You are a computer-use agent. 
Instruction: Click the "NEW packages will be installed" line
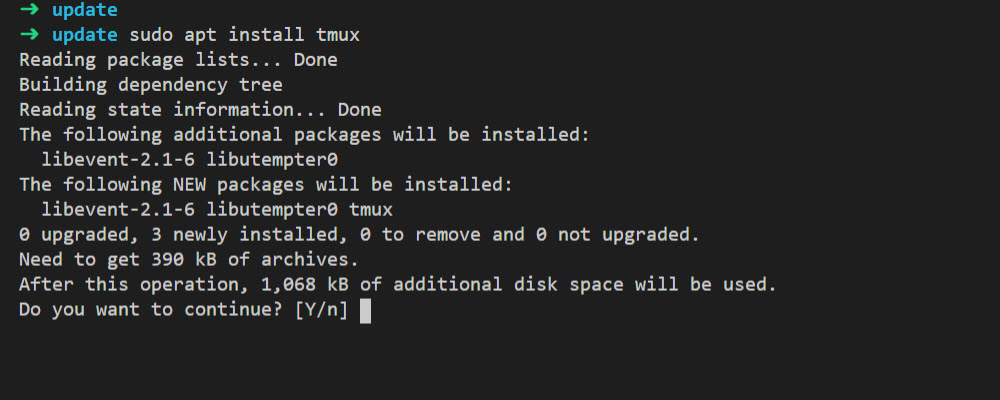(x=266, y=185)
